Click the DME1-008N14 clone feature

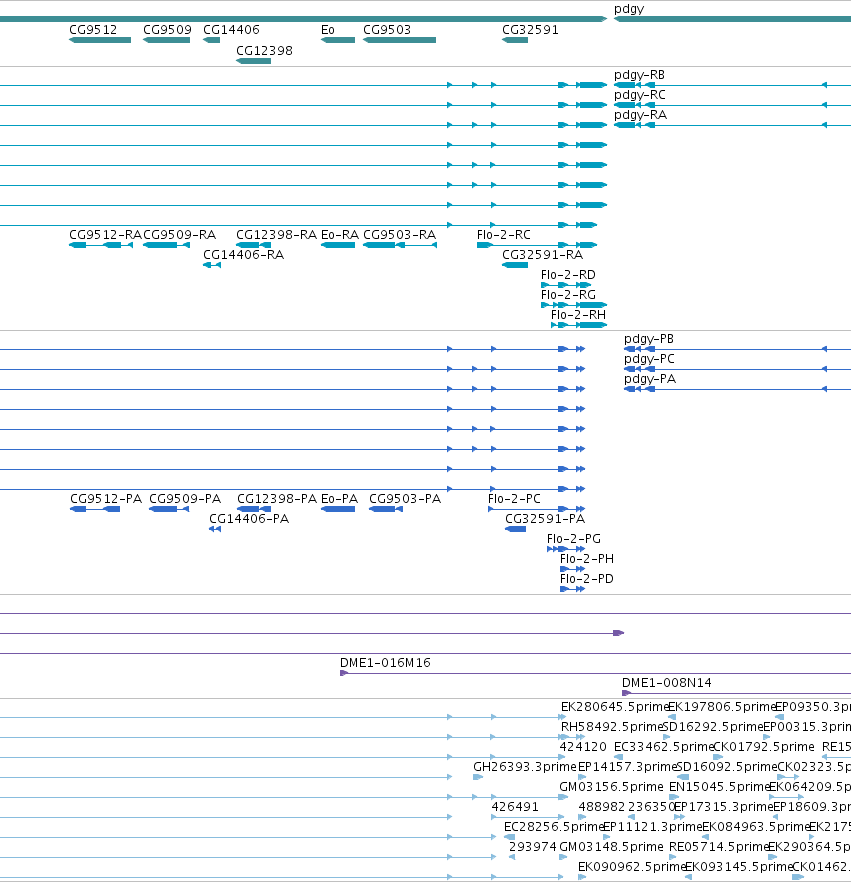(736, 694)
